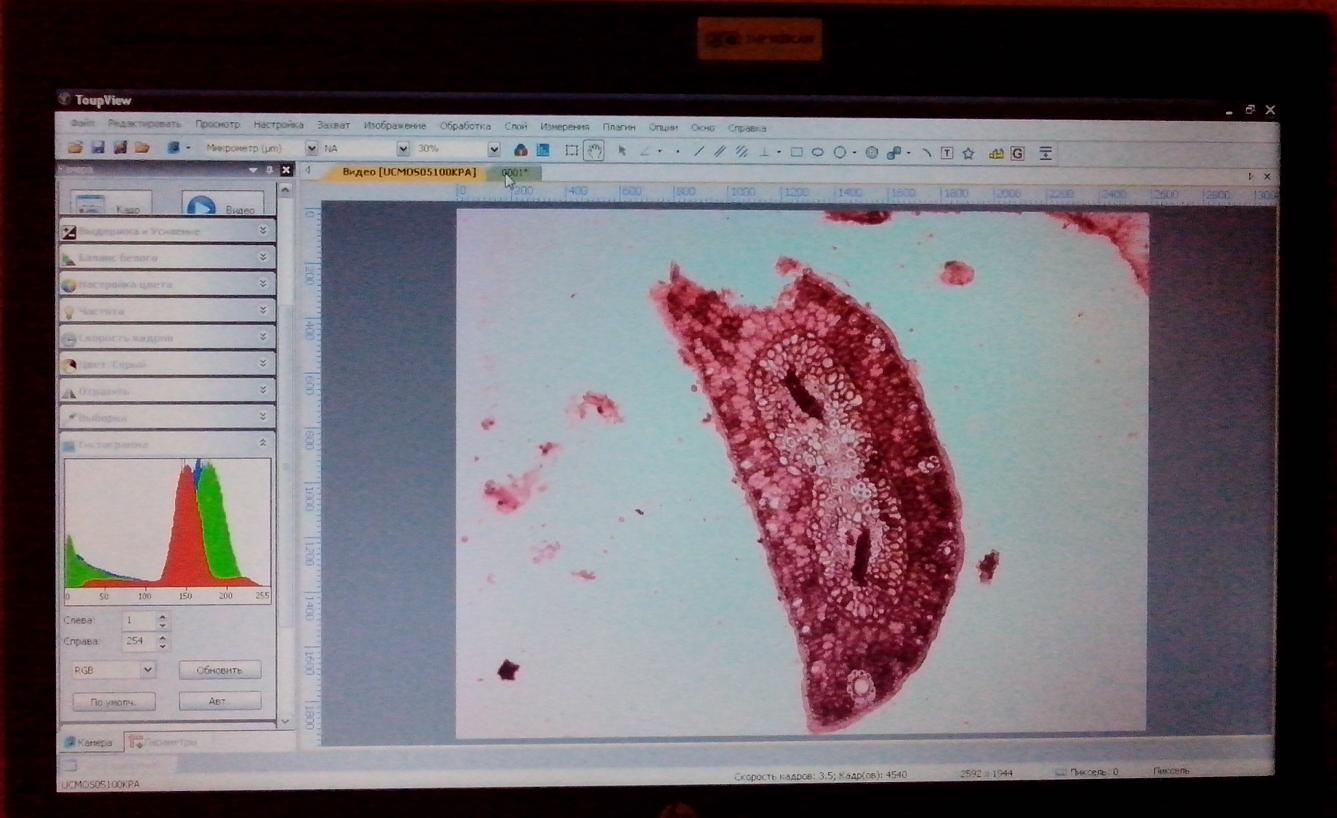Open the Просмотр menu
The image size is (1337, 818).
217,125
